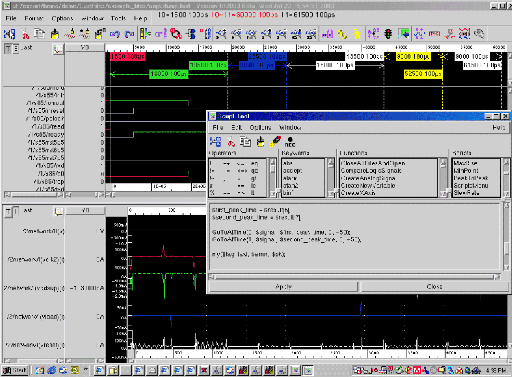Click the paste icon in Script Tool toolbar

[x=260, y=142]
